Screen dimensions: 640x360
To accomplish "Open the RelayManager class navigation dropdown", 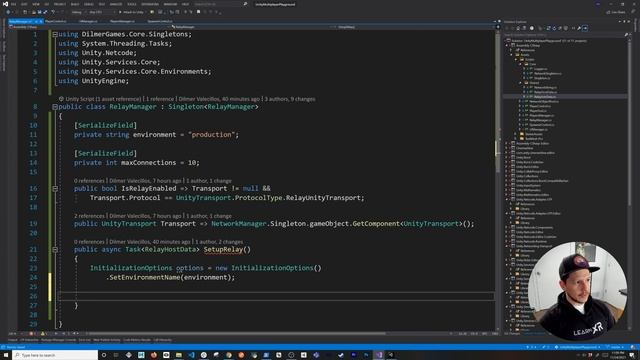I will [251, 27].
